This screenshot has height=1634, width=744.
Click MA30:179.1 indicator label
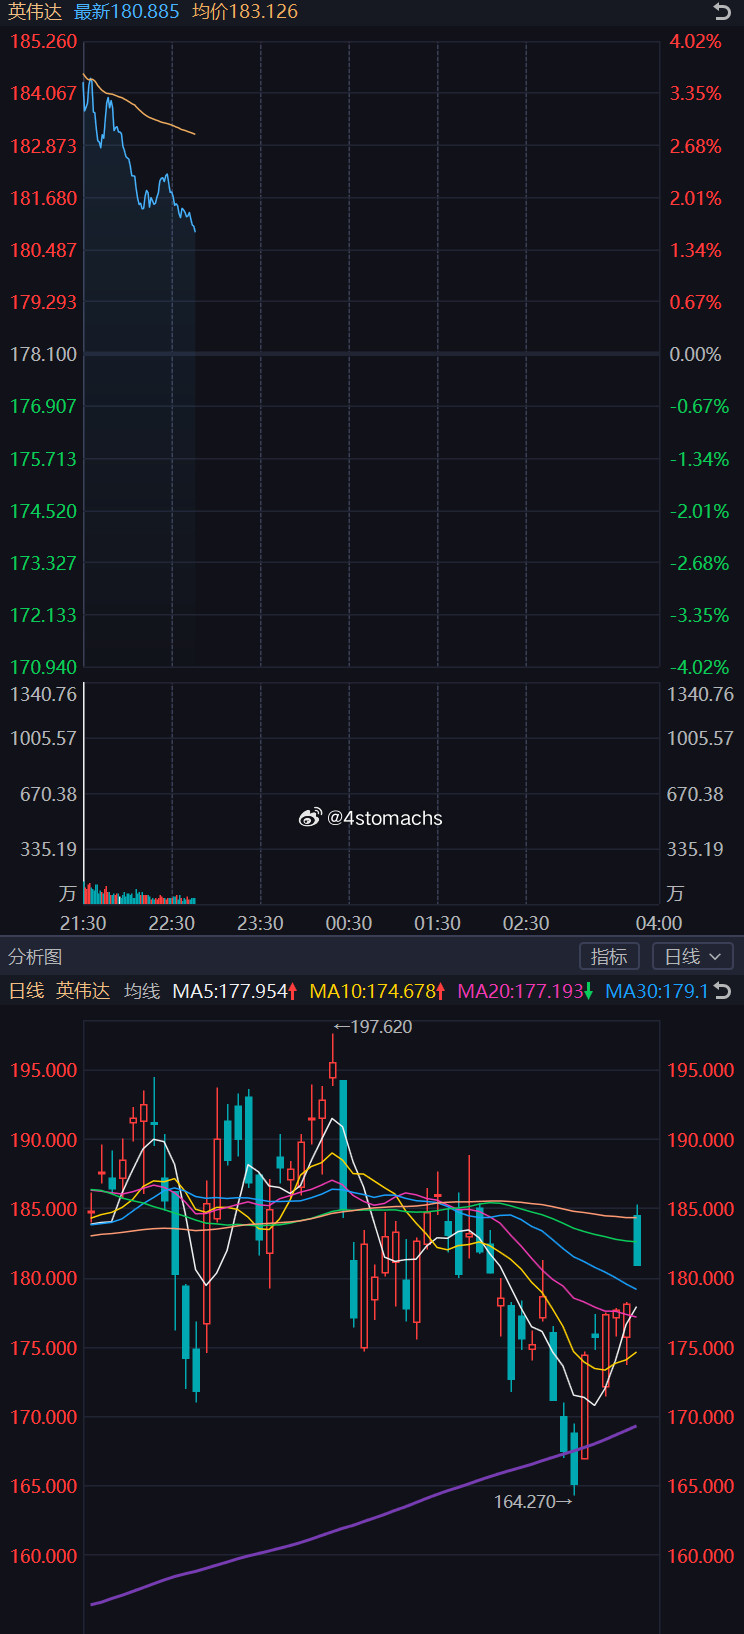pyautogui.click(x=657, y=991)
